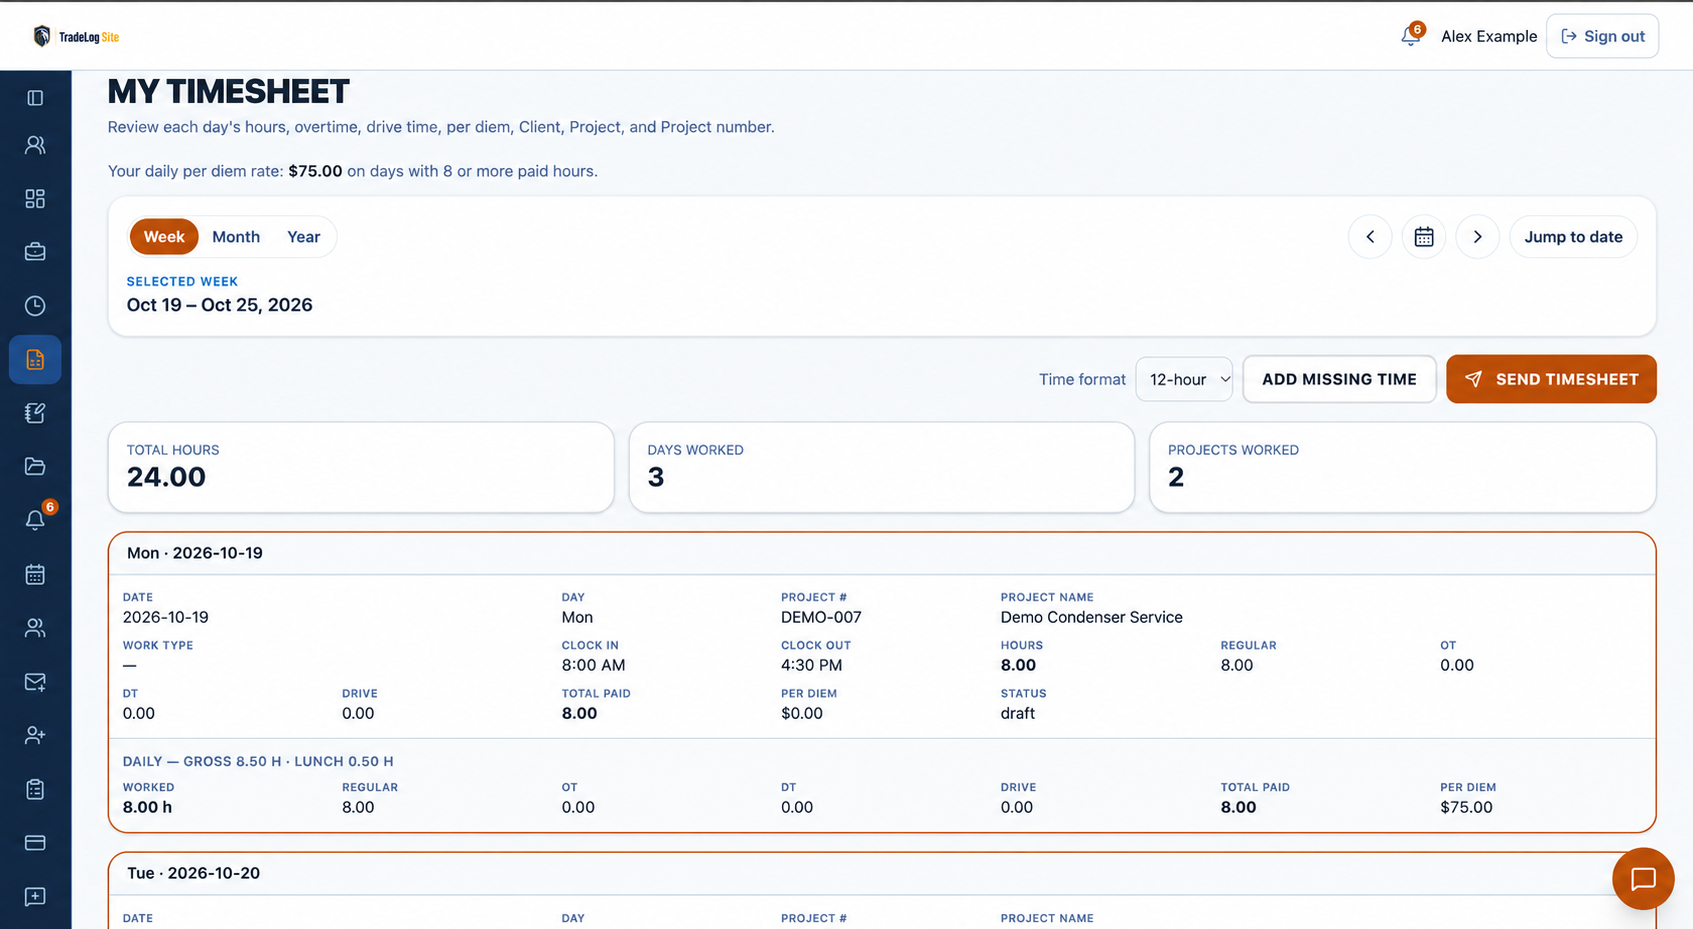Open the add user sidebar icon

[x=35, y=735]
